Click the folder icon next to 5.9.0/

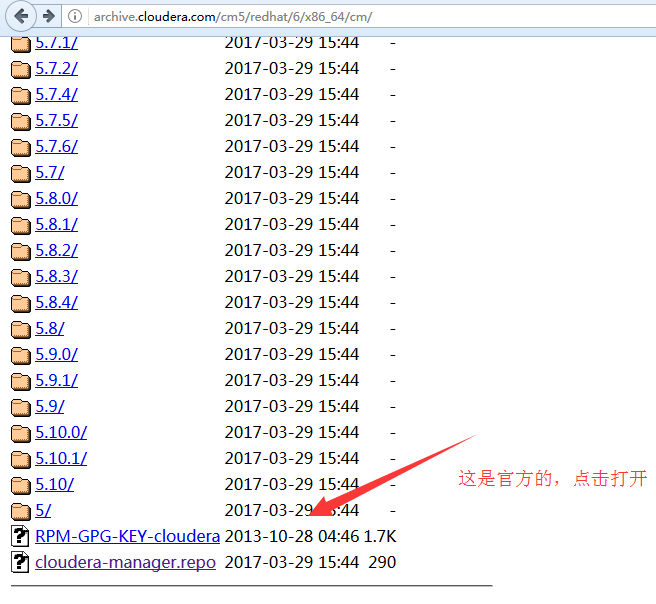20,355
